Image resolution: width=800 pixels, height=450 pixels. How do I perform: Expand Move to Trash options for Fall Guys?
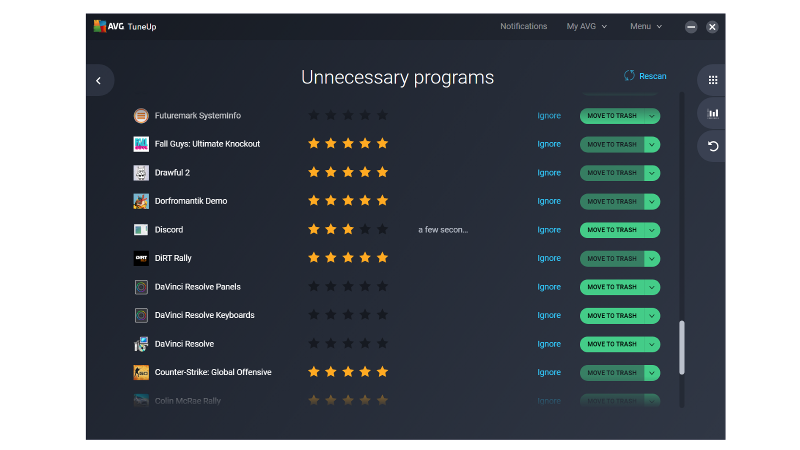pyautogui.click(x=652, y=144)
